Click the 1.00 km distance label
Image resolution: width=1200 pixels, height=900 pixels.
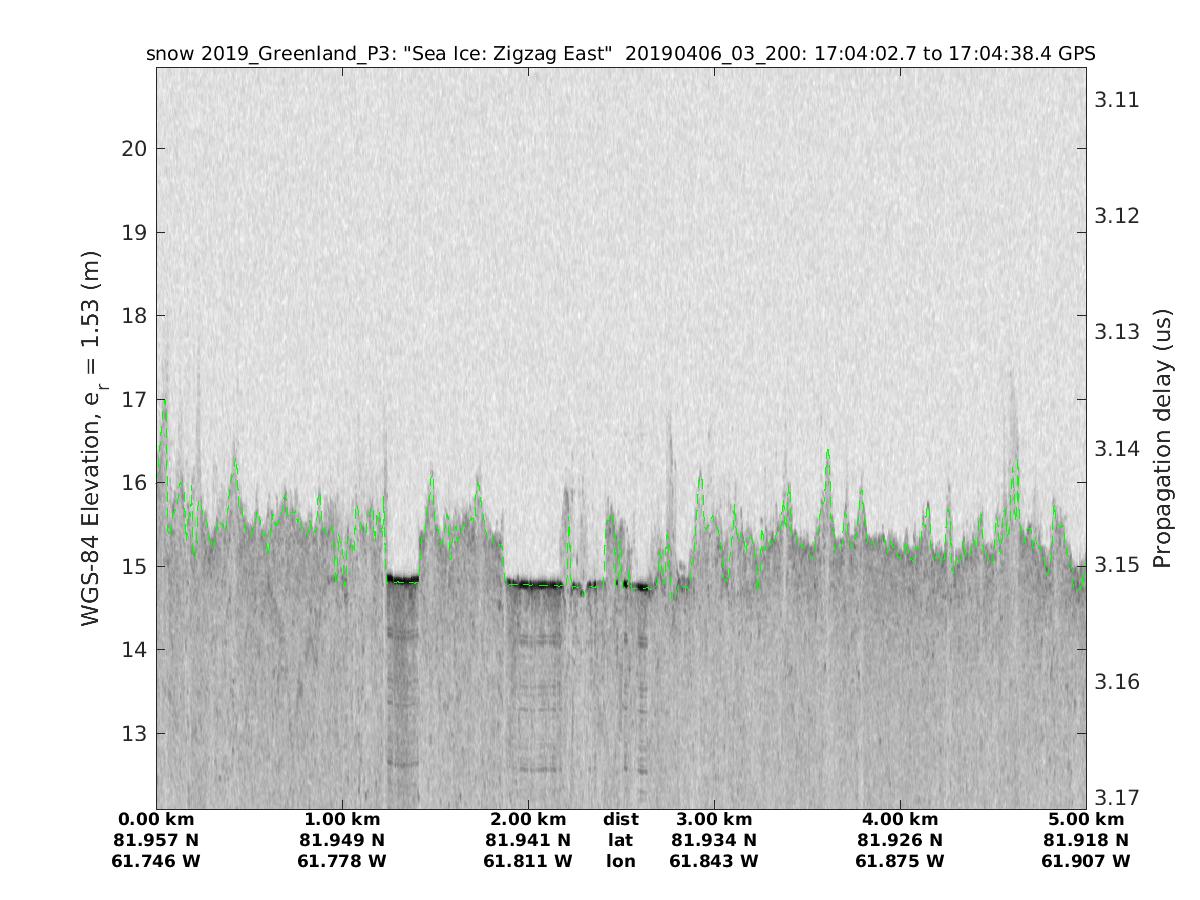342,820
